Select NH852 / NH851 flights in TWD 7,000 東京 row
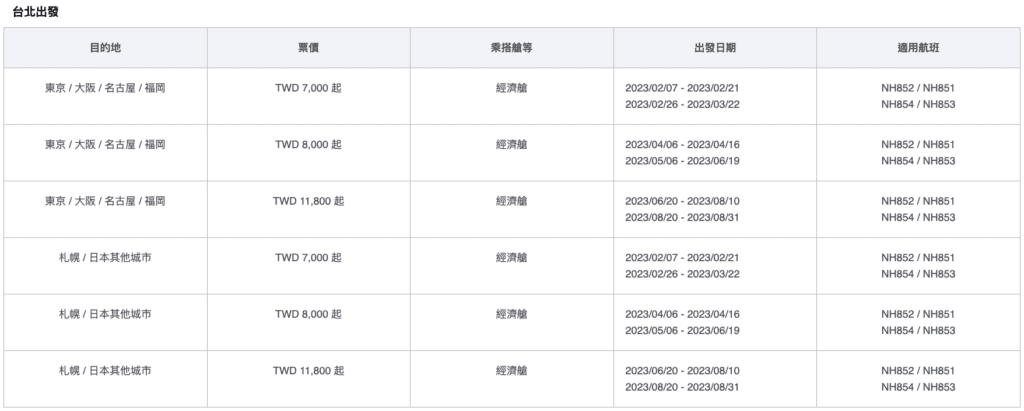 point(918,88)
